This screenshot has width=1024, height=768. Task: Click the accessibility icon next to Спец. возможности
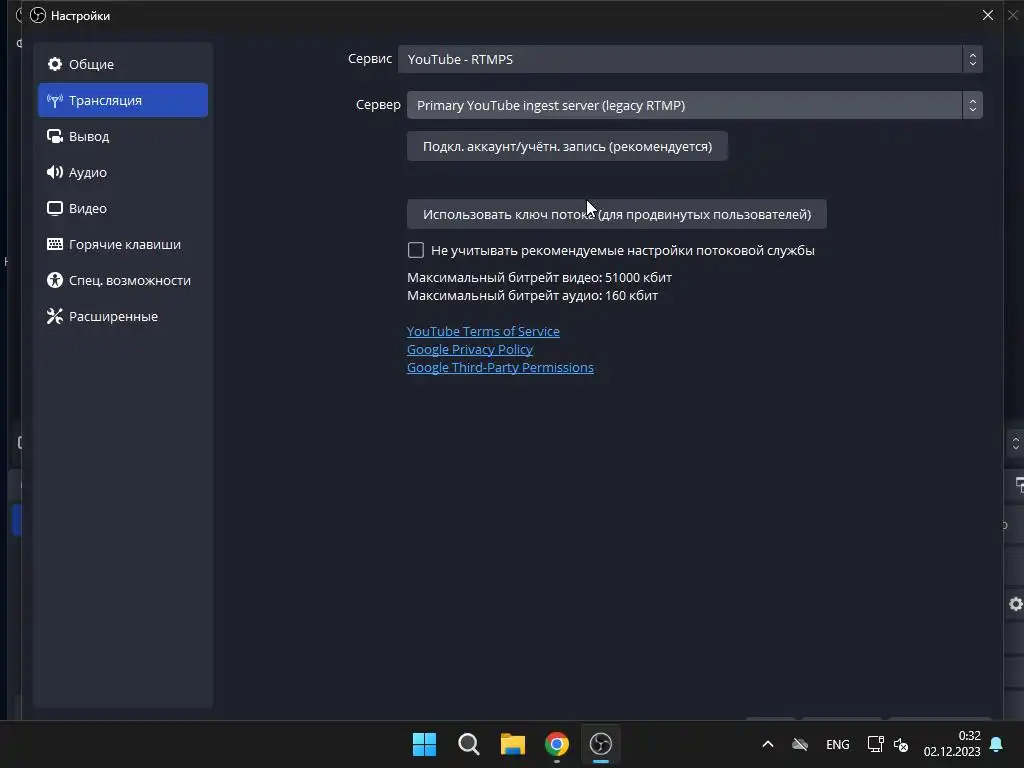(x=55, y=280)
